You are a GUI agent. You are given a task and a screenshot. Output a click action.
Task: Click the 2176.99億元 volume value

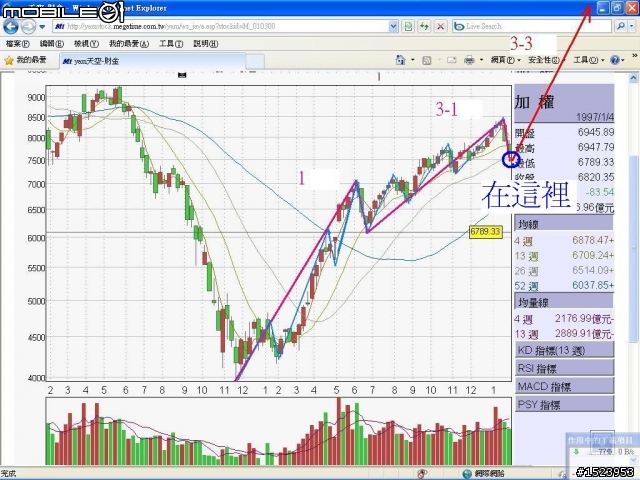[x=584, y=319]
